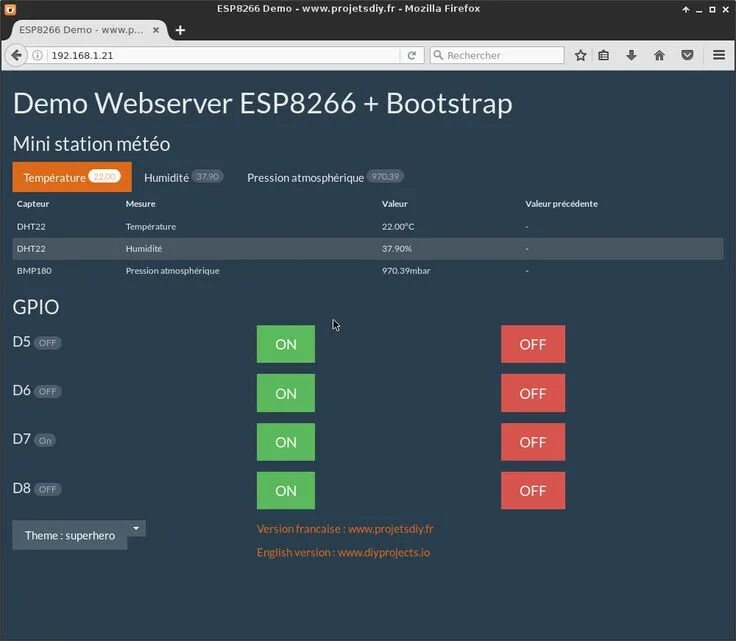This screenshot has width=736, height=641.
Task: Turn D8 OFF
Action: click(533, 490)
